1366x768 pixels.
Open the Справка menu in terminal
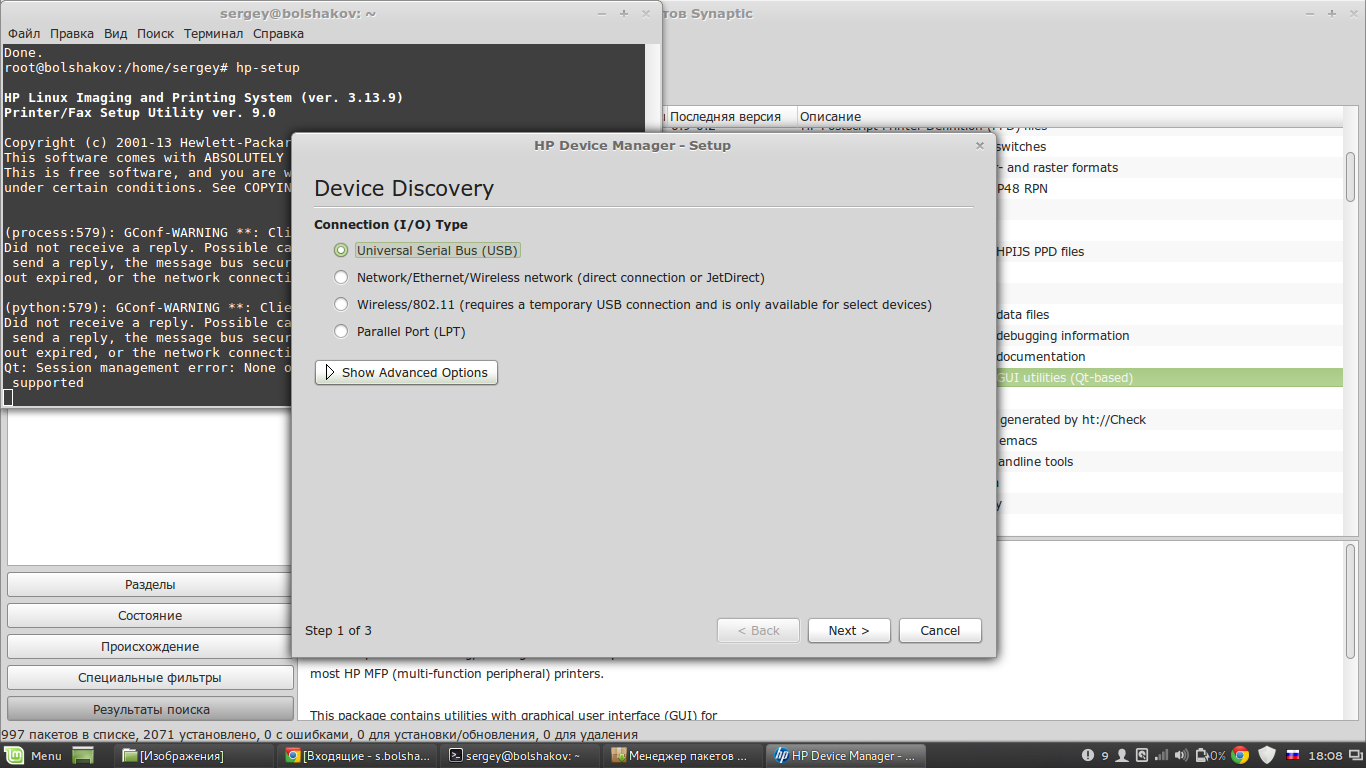pos(278,33)
